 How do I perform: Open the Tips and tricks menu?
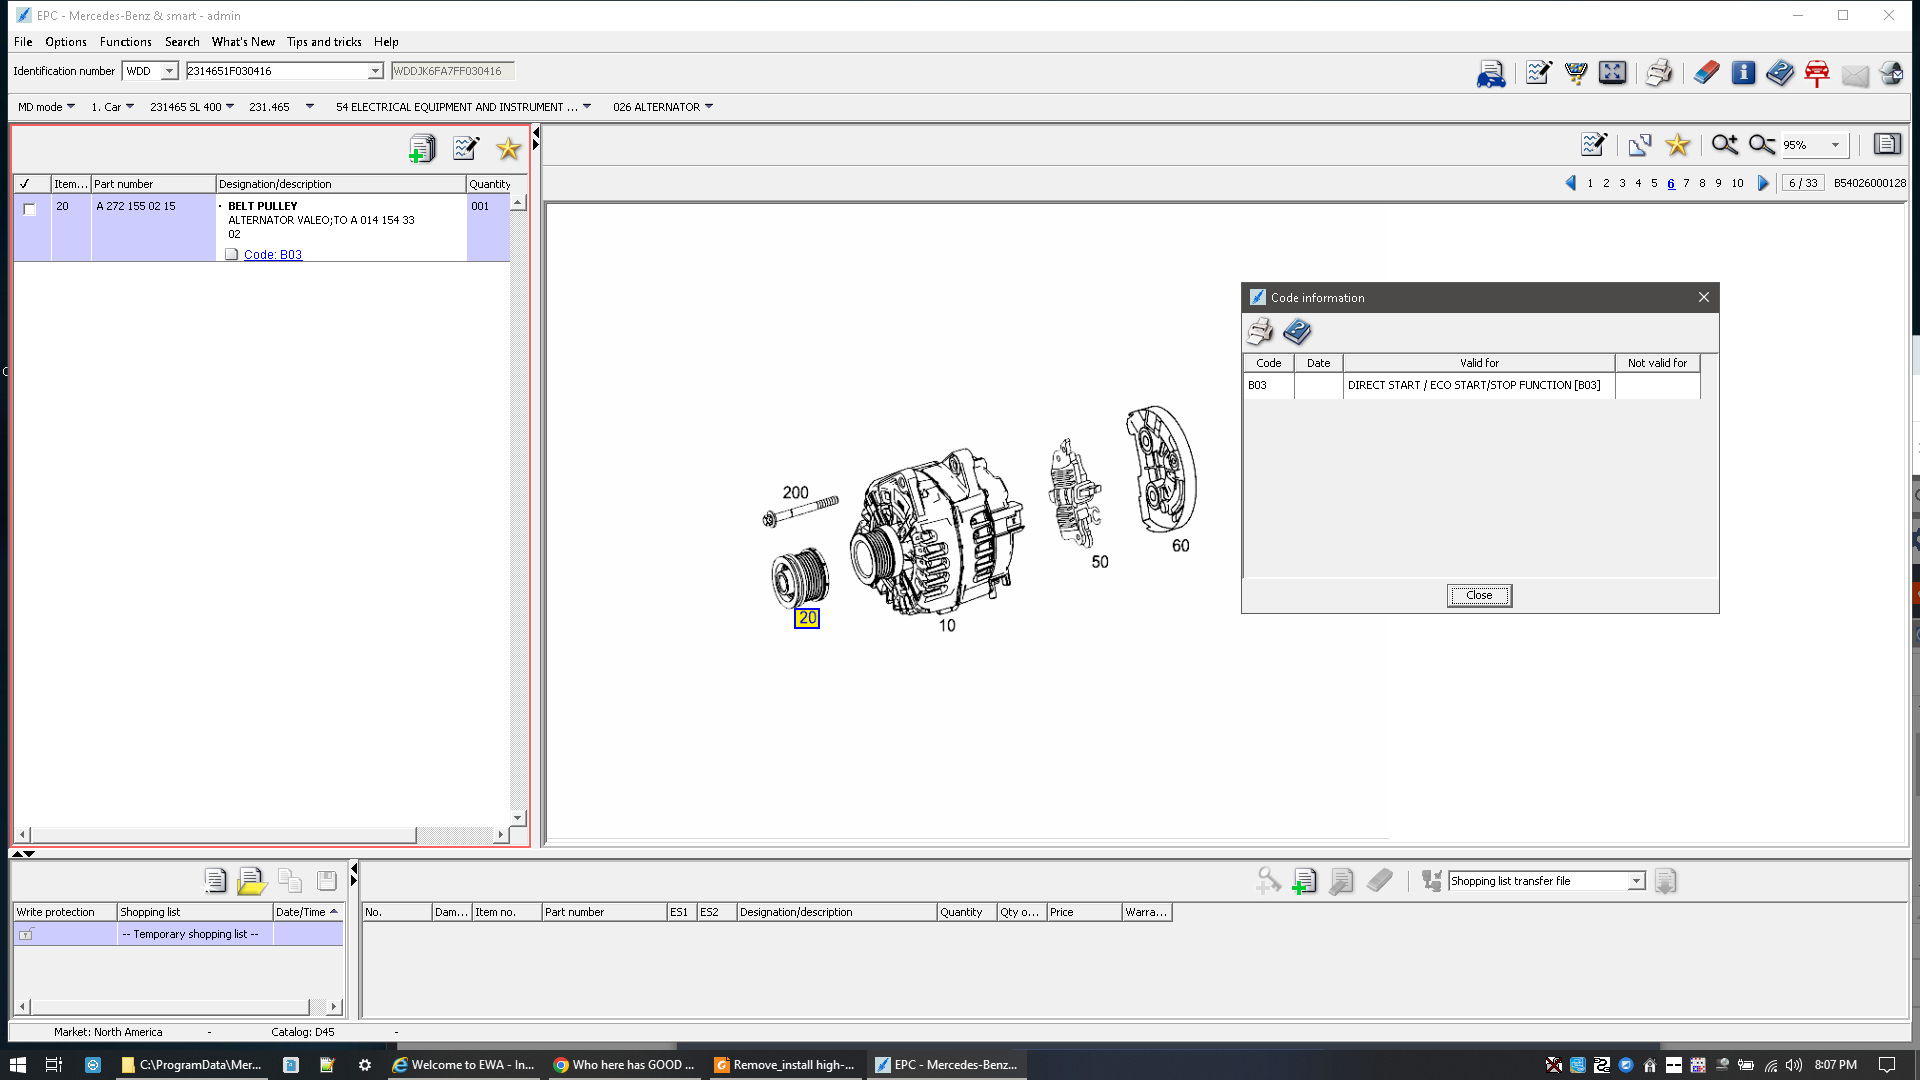pyautogui.click(x=324, y=42)
